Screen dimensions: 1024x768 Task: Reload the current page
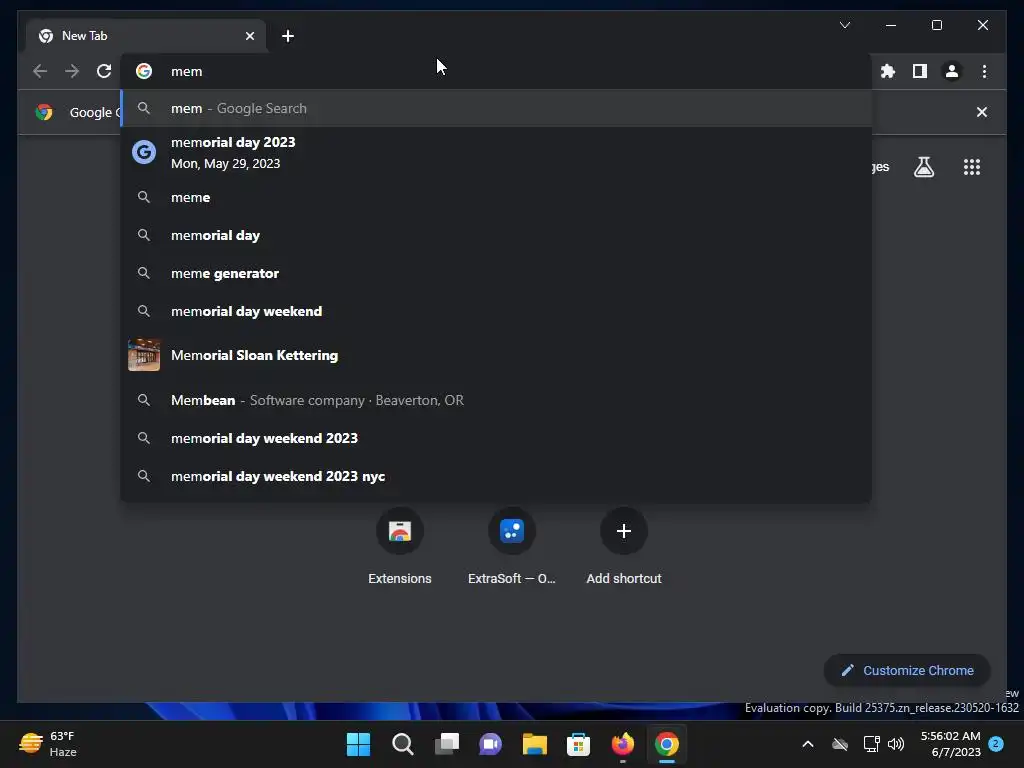tap(104, 71)
